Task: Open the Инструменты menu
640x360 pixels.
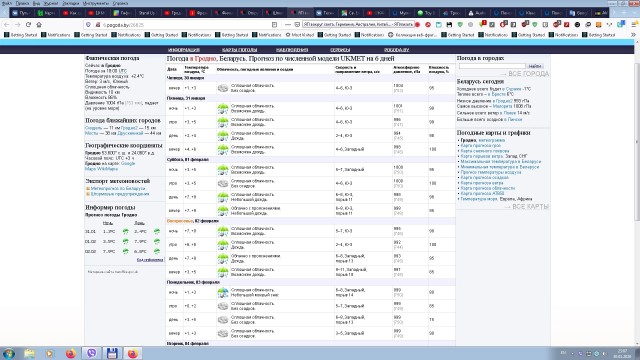Action: tap(96, 3)
